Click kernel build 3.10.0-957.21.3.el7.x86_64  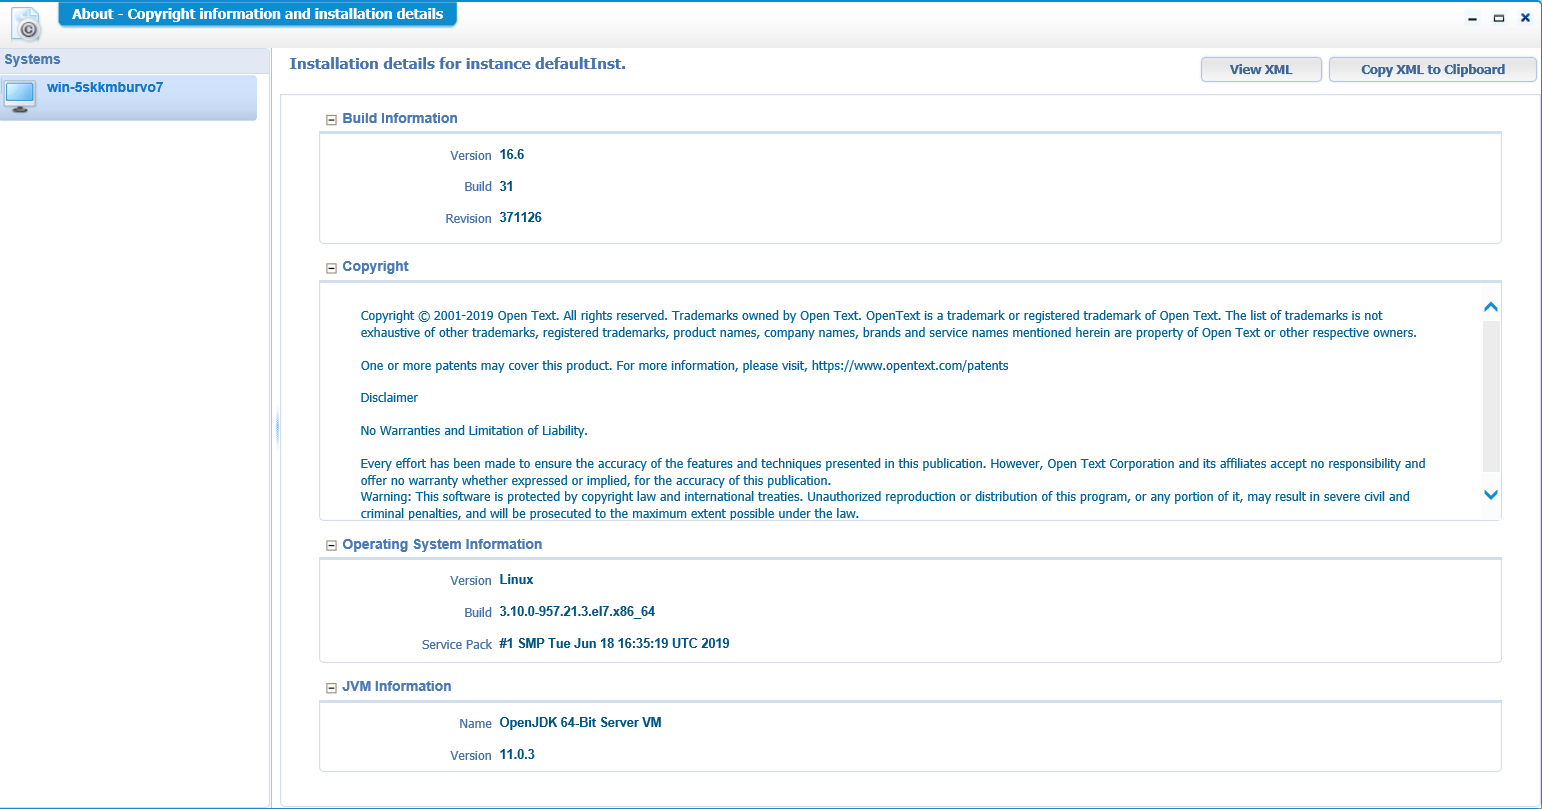(x=577, y=612)
